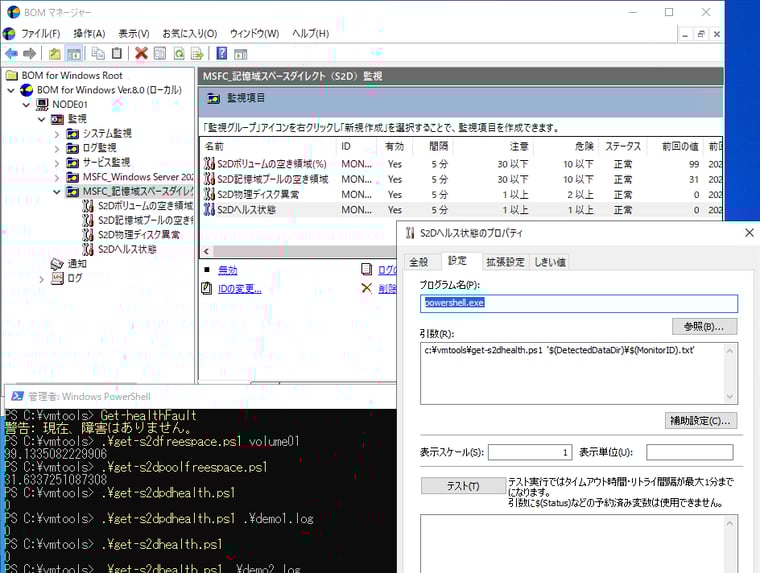Click the 表示スケール(S) field
The image size is (760, 573).
click(530, 452)
